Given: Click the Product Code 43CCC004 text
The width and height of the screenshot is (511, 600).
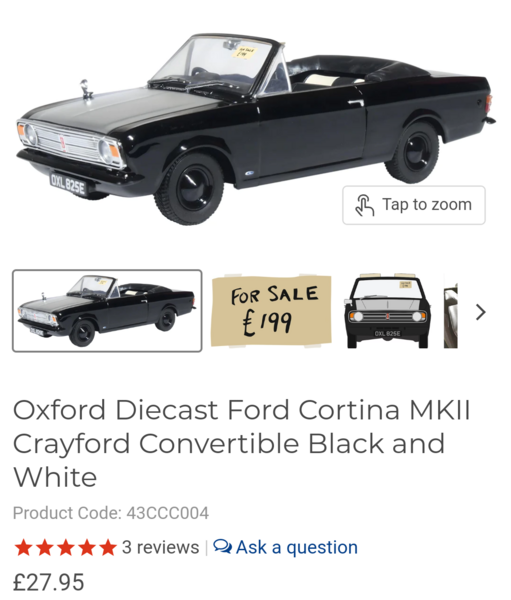Looking at the screenshot, I should 111,513.
